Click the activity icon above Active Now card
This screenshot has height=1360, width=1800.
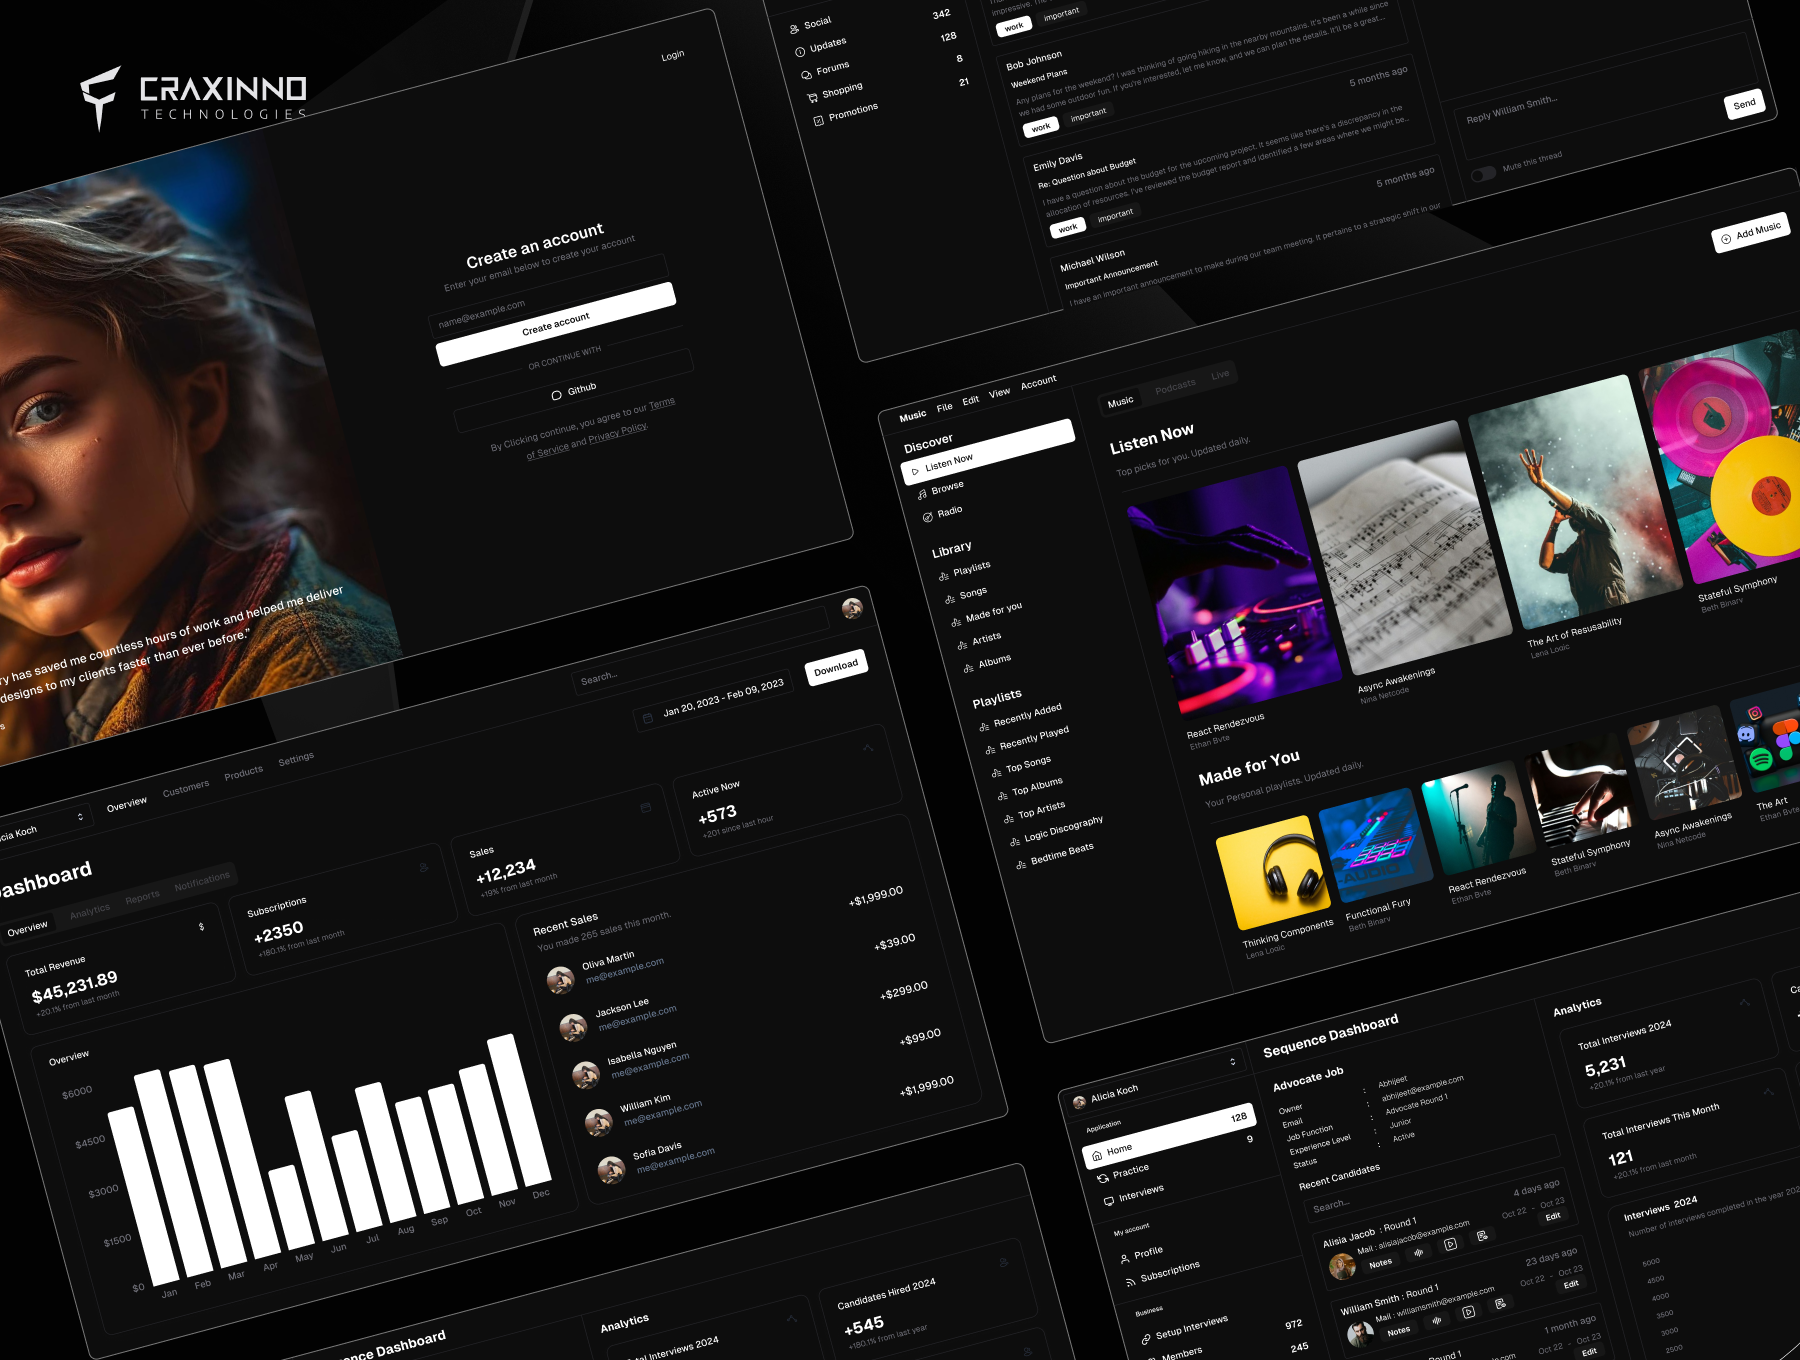tap(868, 747)
